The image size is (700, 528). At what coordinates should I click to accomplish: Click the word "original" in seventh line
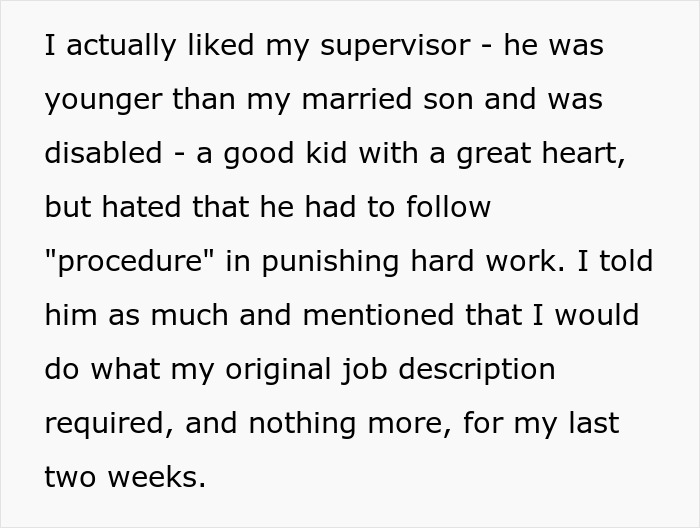point(278,370)
